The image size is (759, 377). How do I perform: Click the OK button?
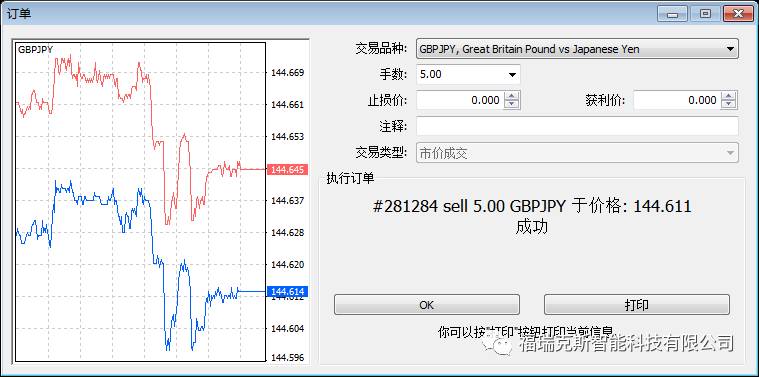coord(426,305)
